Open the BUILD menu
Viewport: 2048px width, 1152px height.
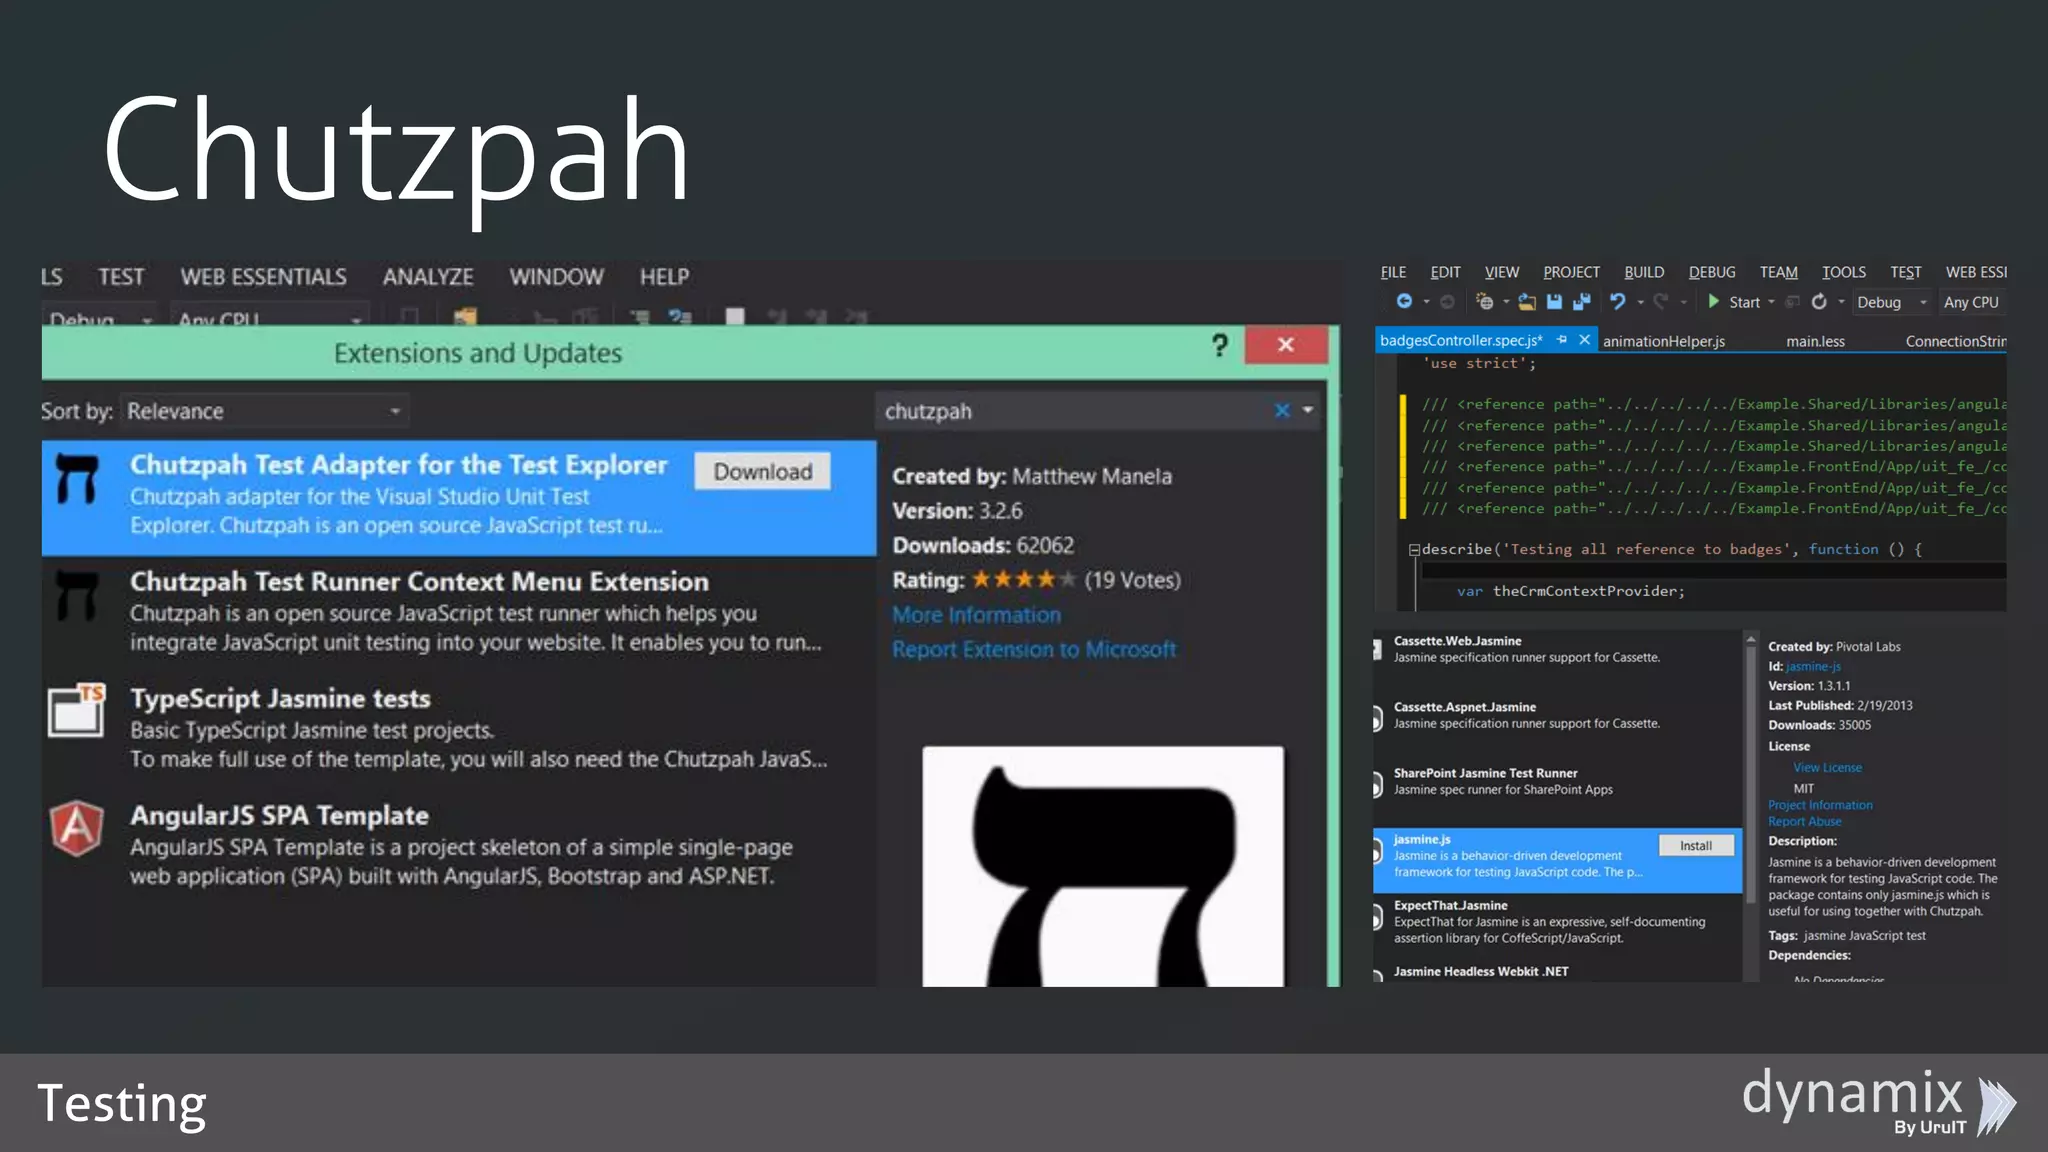pos(1644,272)
